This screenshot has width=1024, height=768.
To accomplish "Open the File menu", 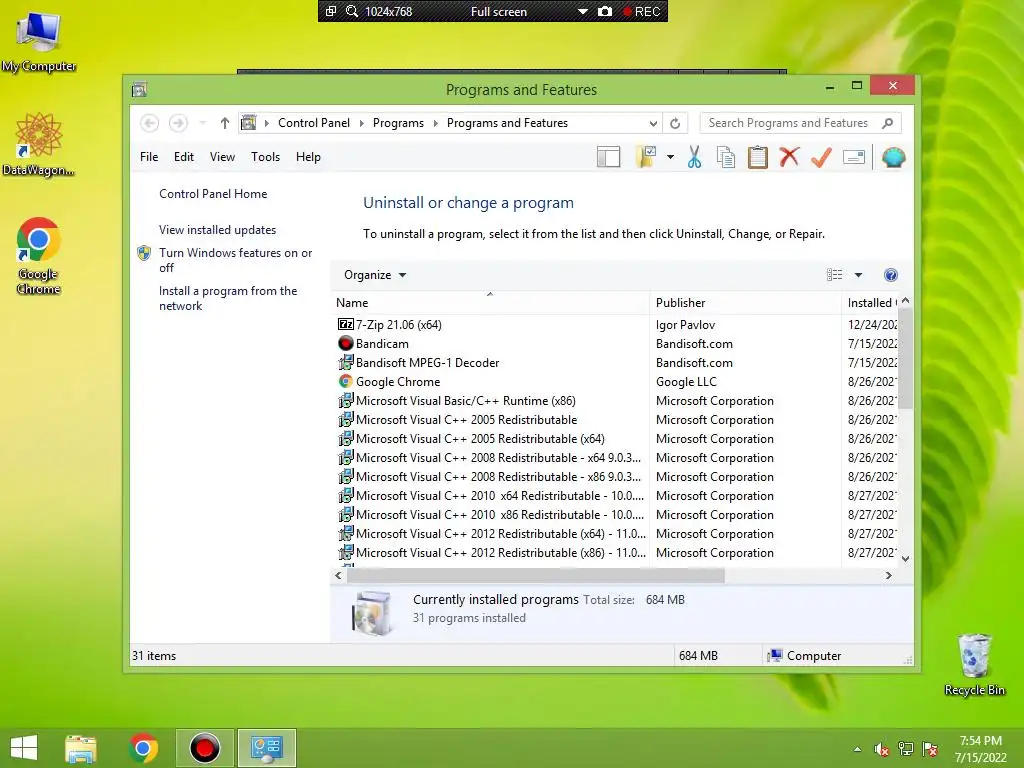I will click(149, 157).
